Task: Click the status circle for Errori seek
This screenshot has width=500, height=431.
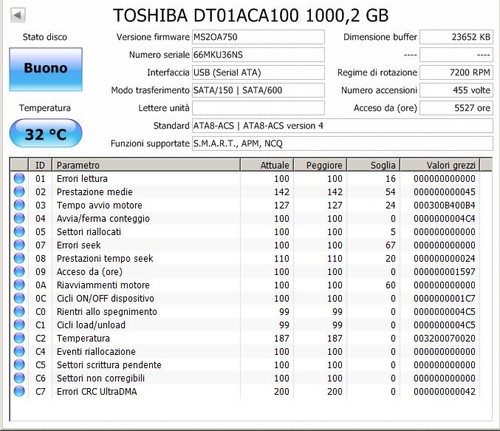Action: (19, 245)
